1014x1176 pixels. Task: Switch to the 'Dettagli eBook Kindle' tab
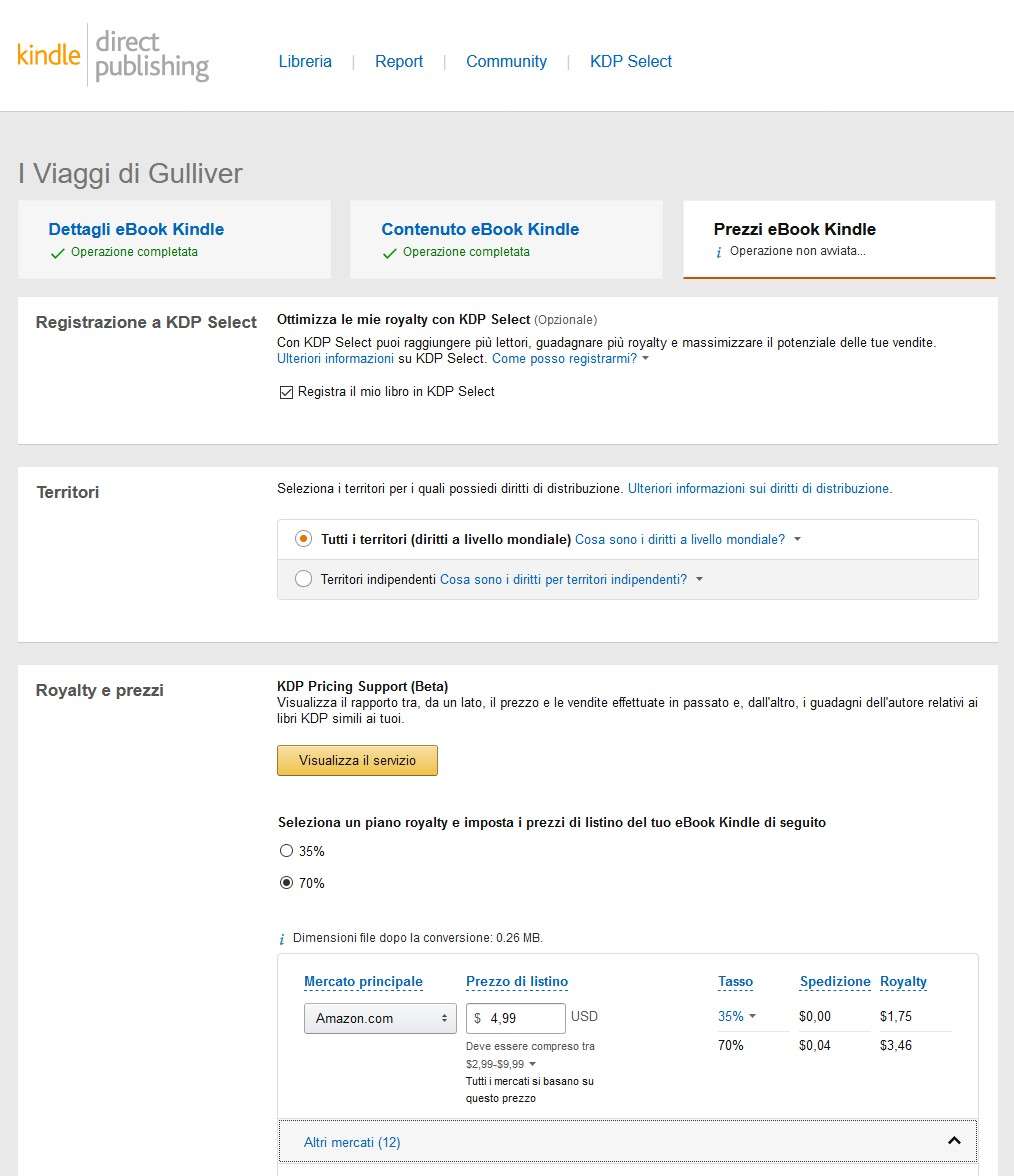(136, 229)
